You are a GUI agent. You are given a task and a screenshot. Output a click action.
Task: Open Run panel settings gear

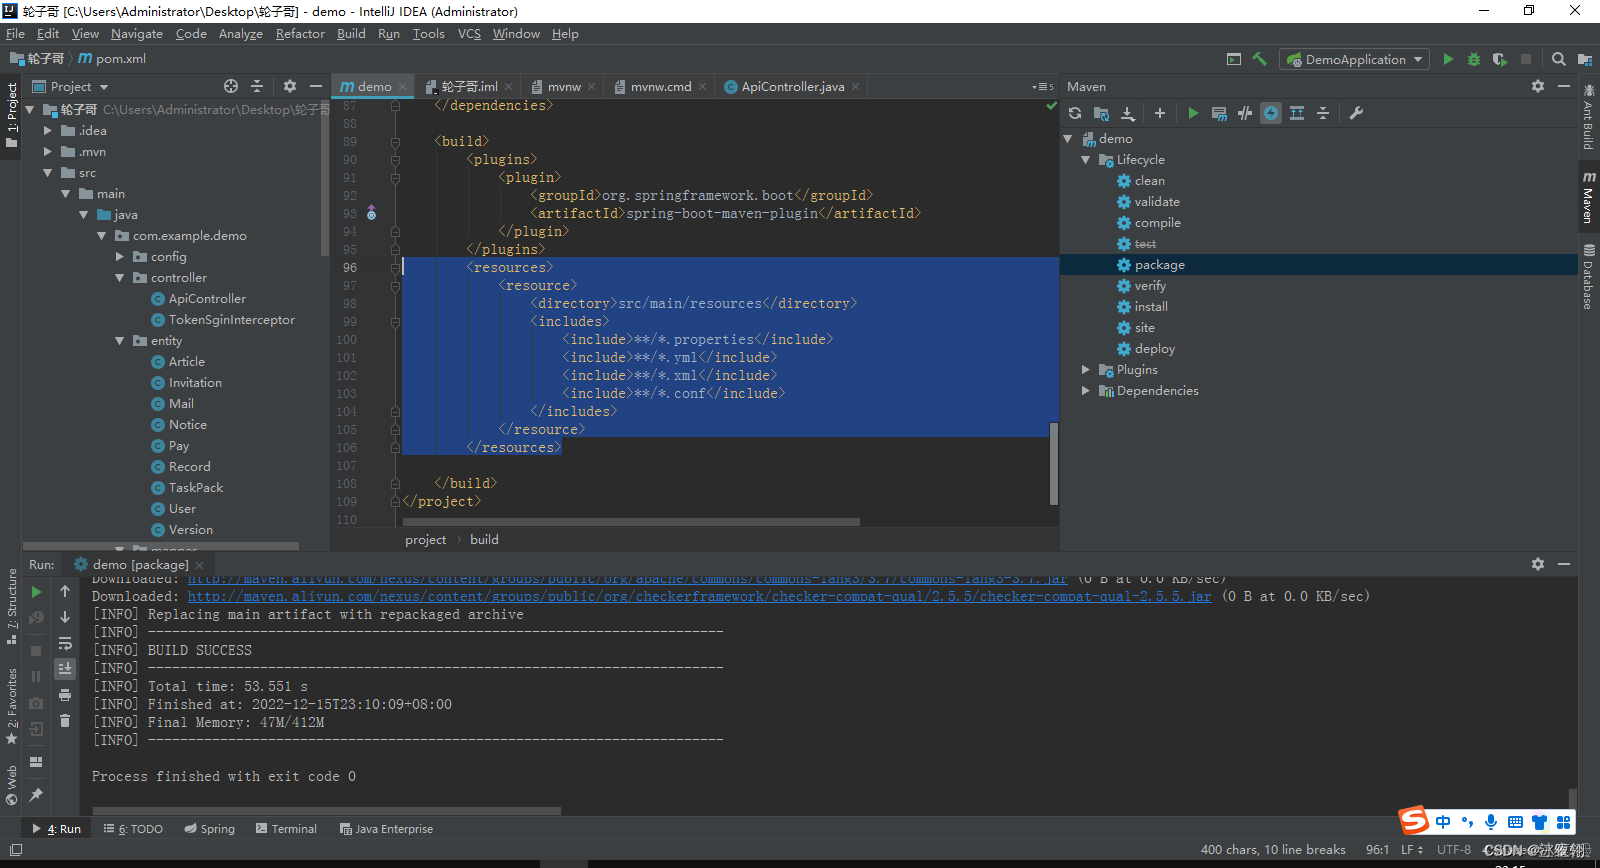click(x=1538, y=564)
